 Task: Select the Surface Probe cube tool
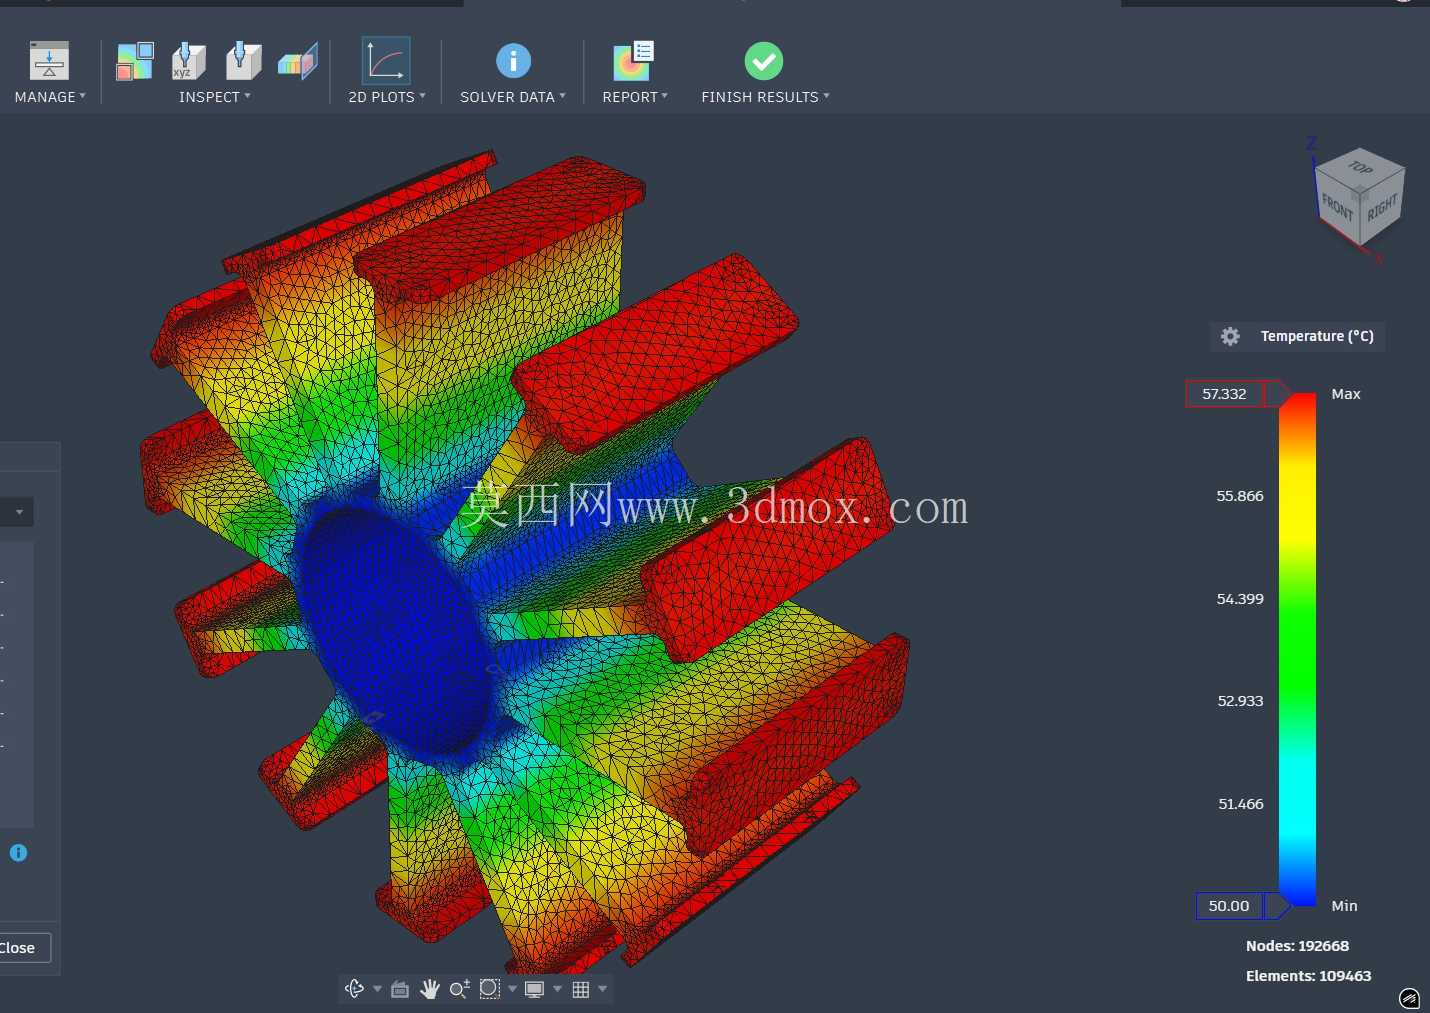point(243,61)
